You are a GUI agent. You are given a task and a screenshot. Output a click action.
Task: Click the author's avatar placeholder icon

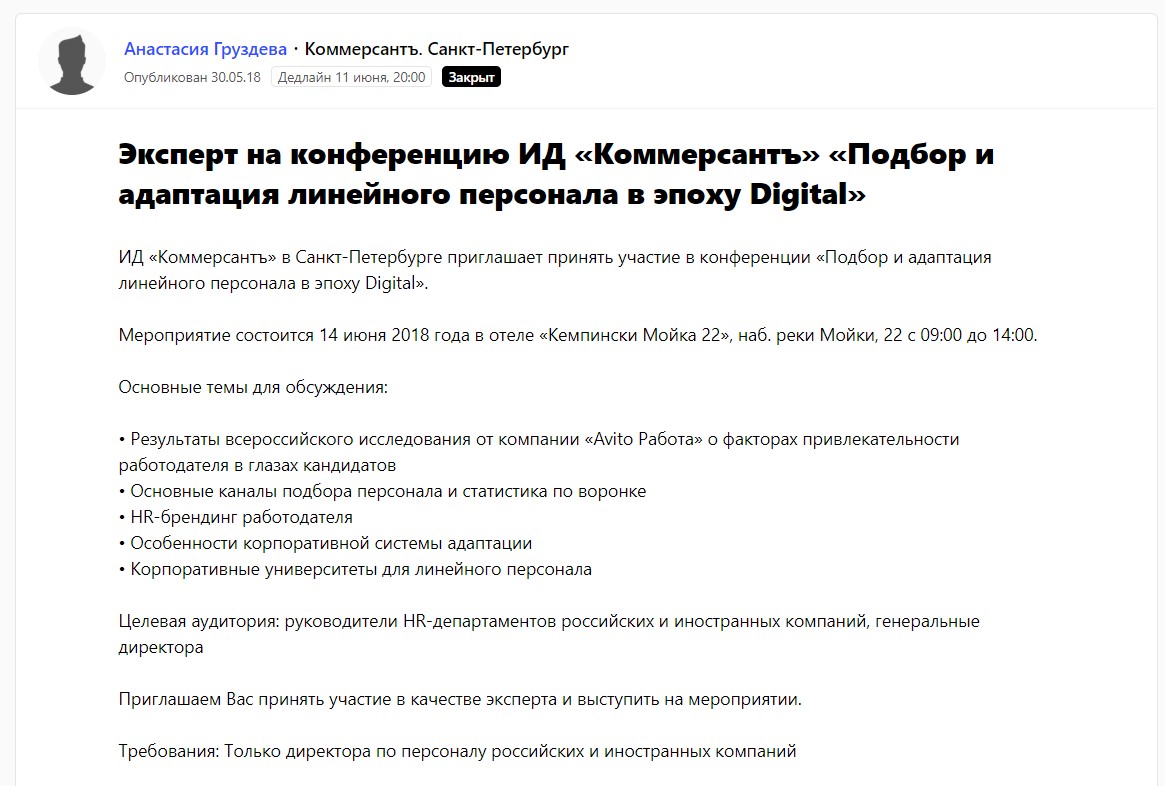[x=72, y=62]
